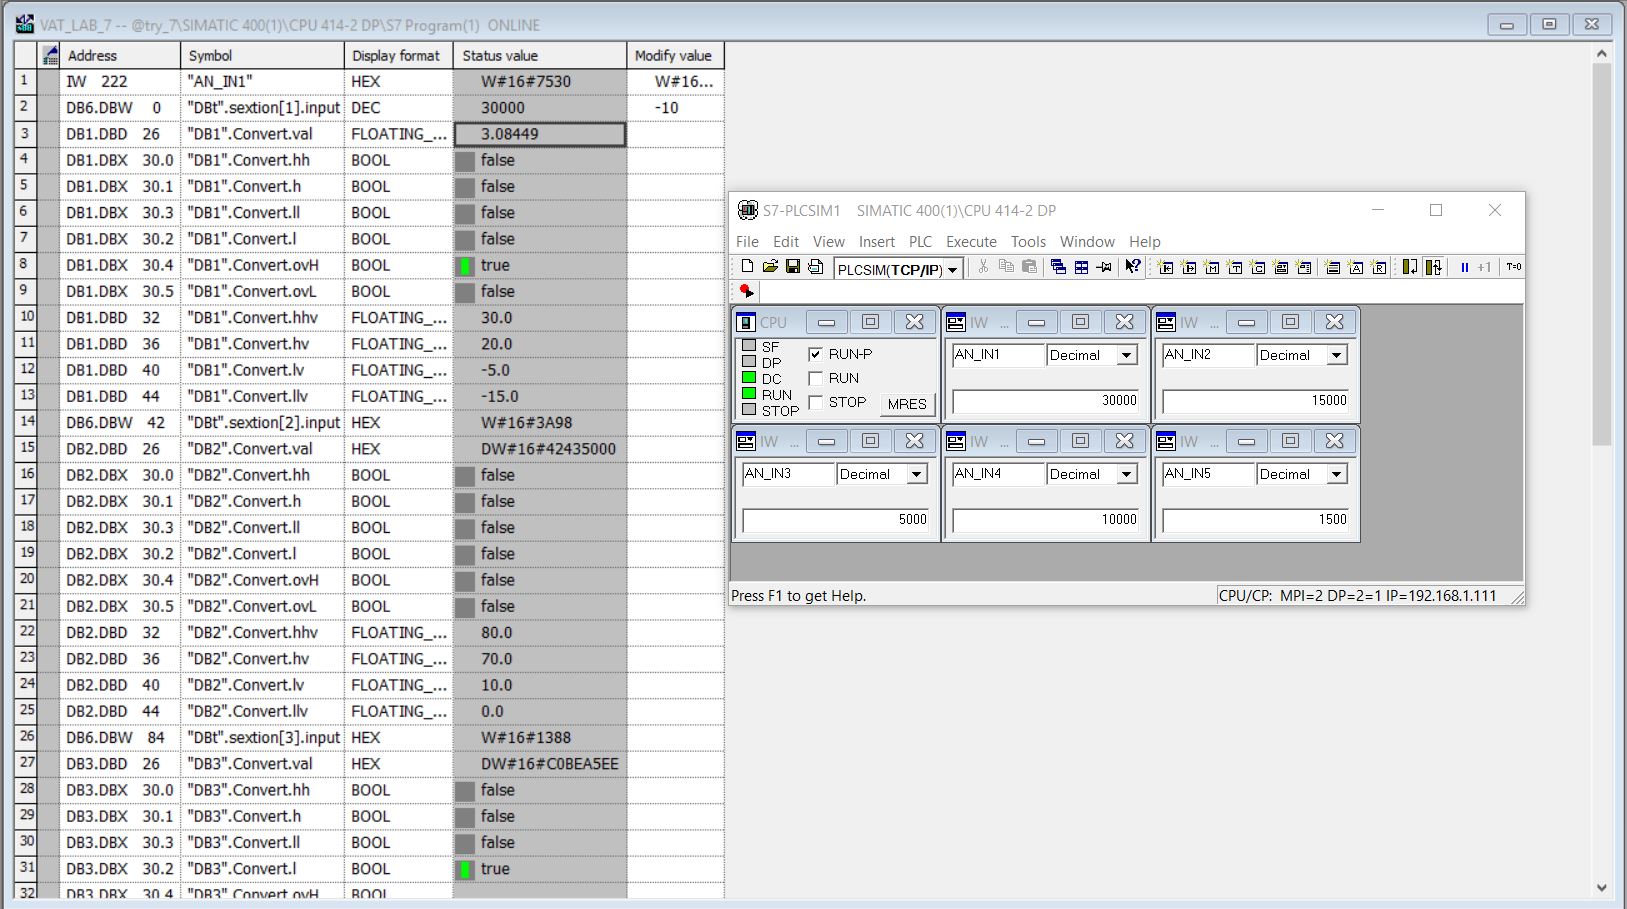Image resolution: width=1627 pixels, height=909 pixels.
Task: Open the Execute menu in PLCSIM
Action: click(x=971, y=242)
